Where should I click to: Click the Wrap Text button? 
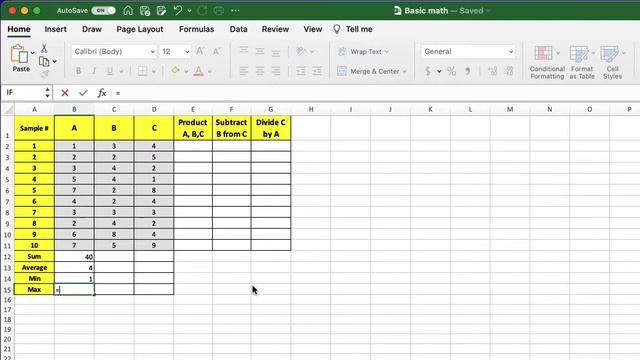point(363,51)
